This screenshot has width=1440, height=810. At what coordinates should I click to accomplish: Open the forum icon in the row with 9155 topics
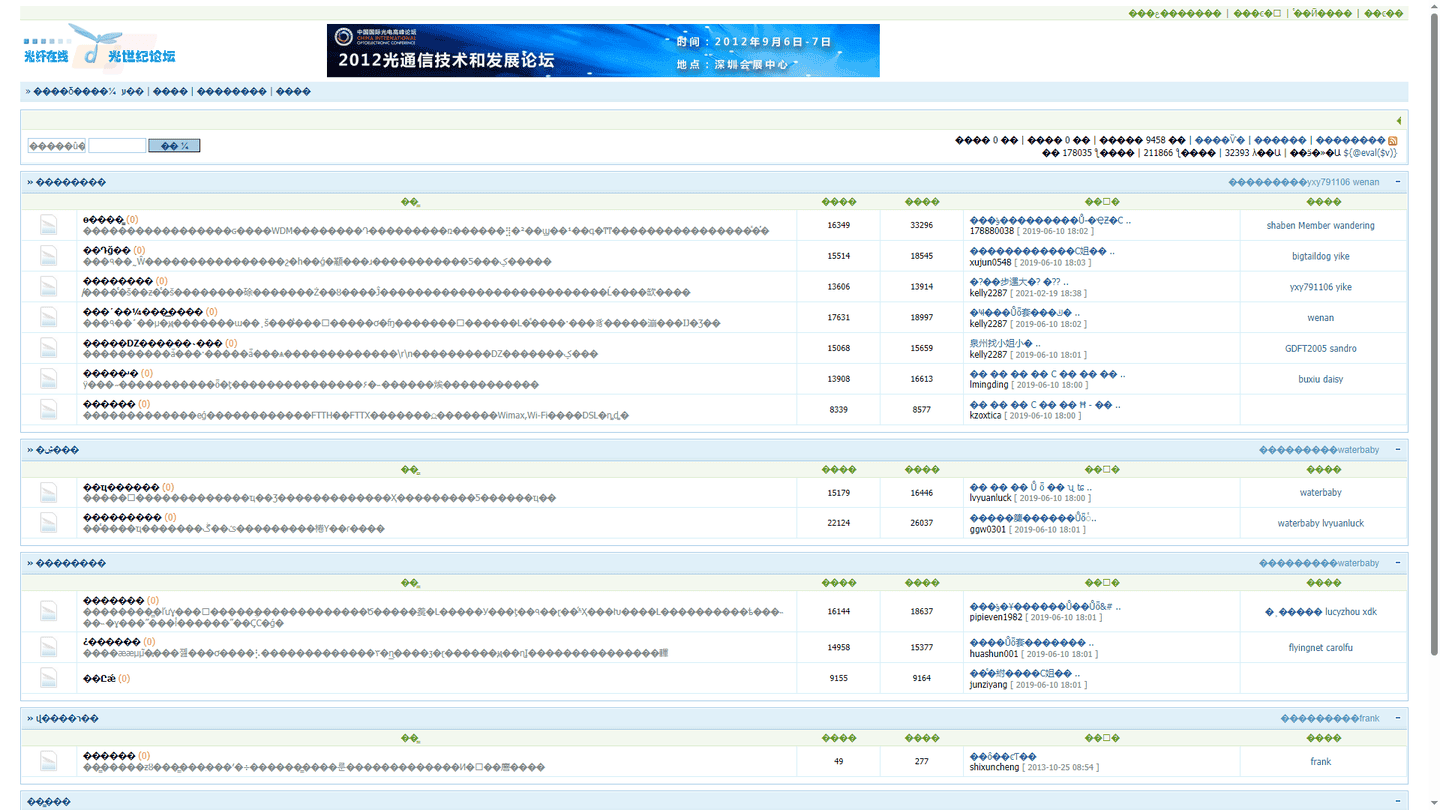click(48, 678)
